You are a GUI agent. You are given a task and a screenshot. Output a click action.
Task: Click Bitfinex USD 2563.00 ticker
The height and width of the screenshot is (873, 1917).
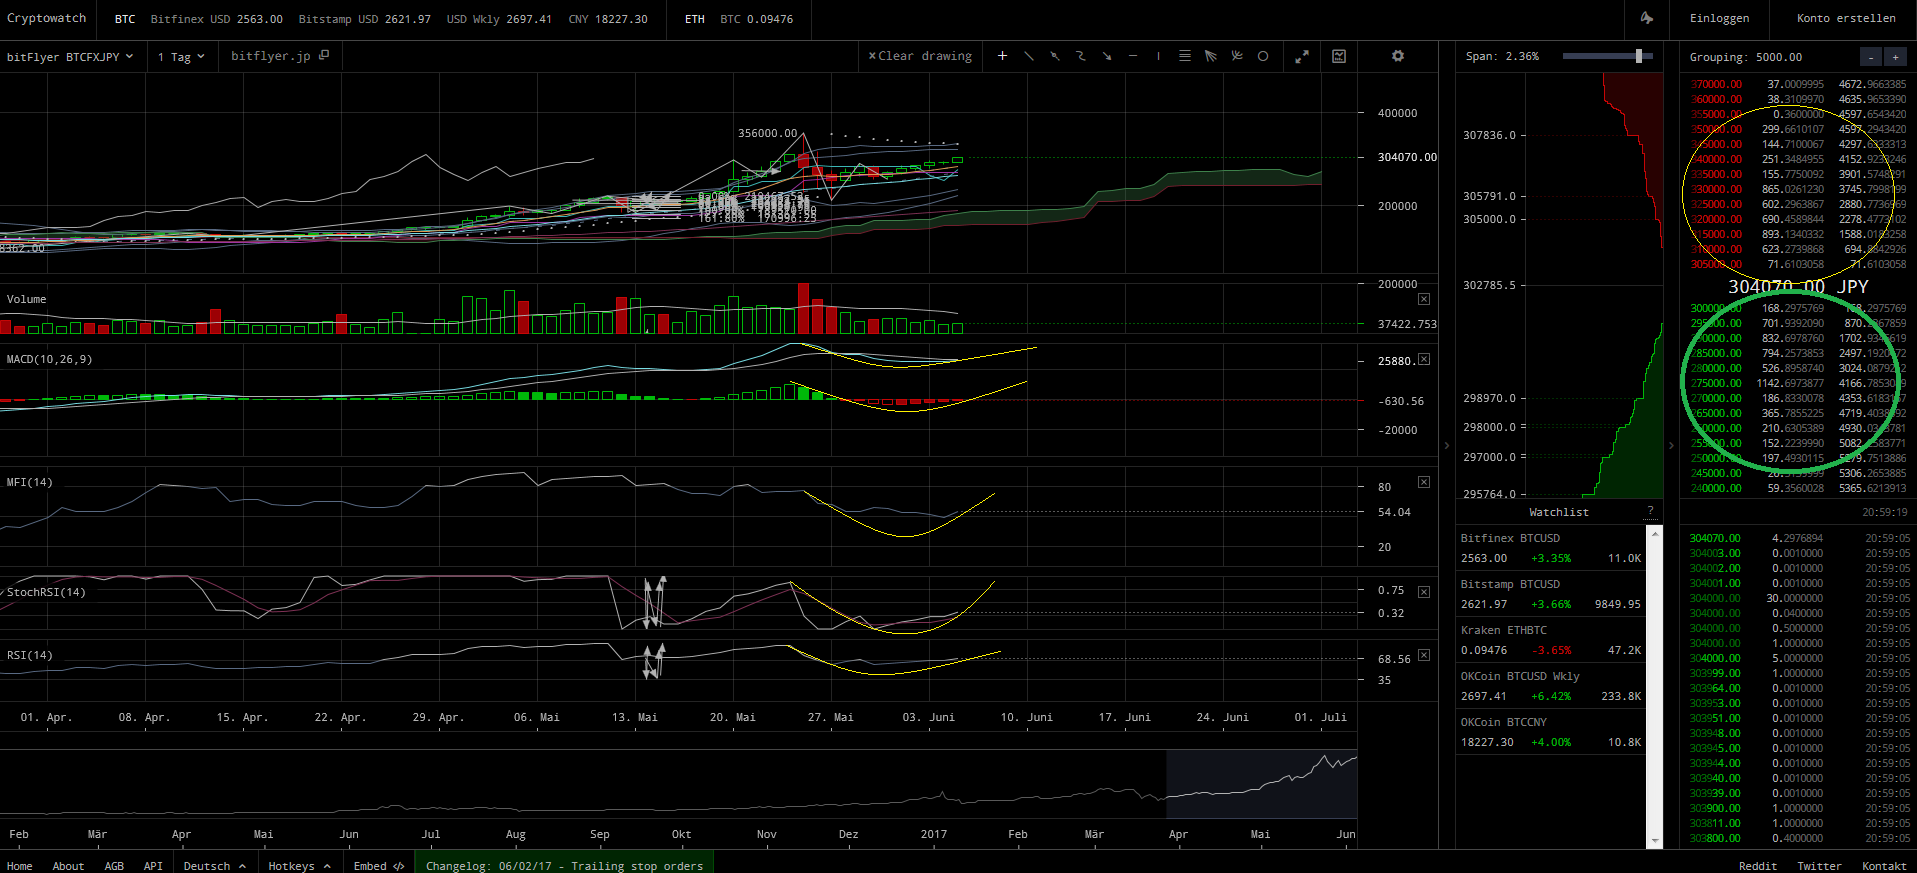click(x=216, y=19)
